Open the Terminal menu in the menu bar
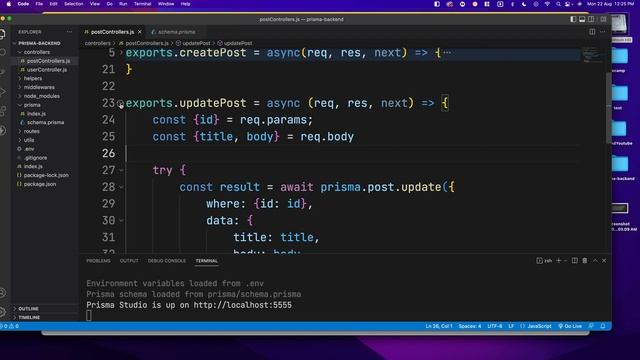 click(142, 4)
